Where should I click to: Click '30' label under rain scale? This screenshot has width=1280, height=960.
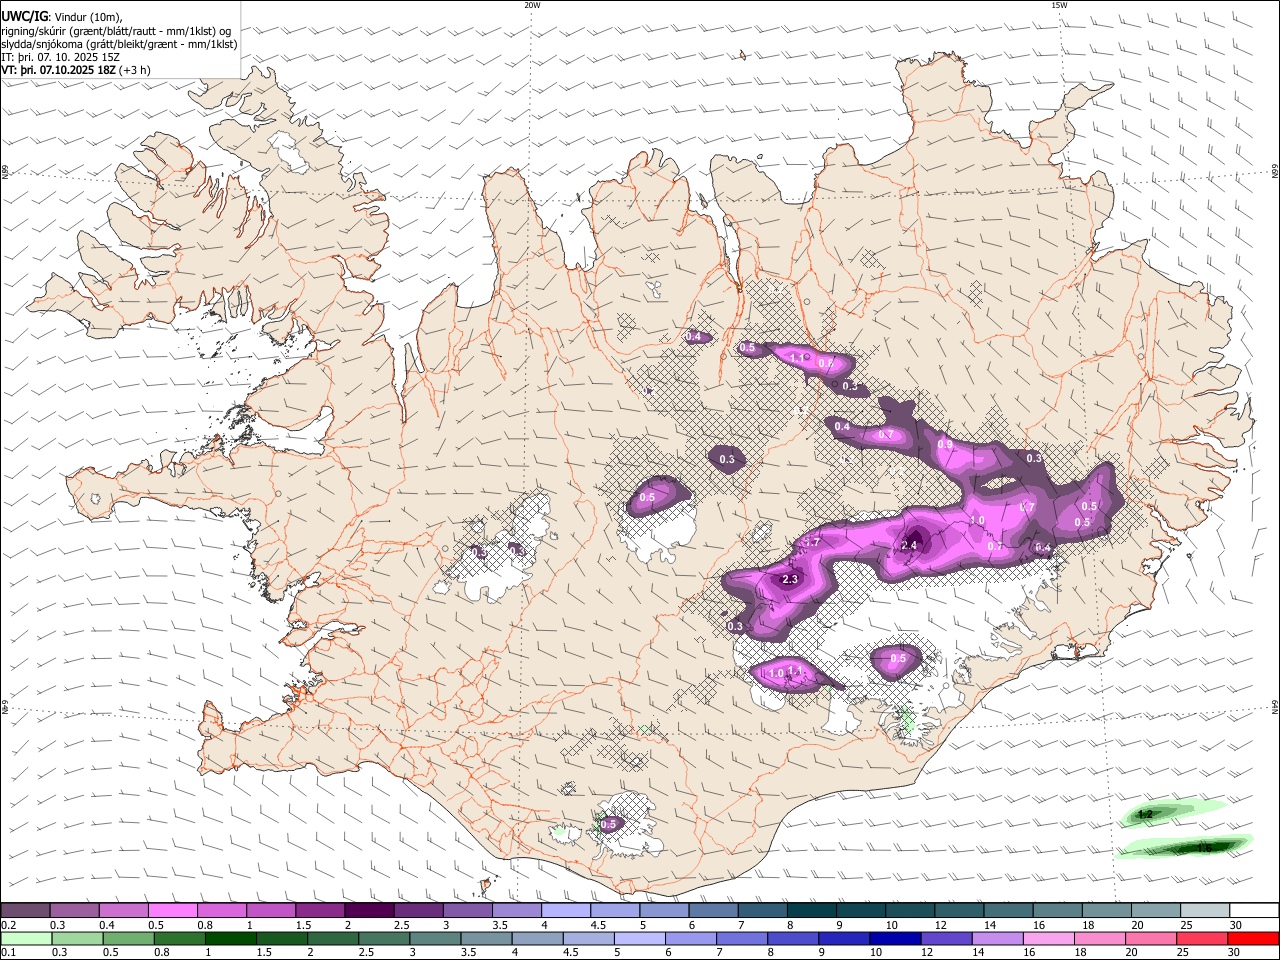tap(1236, 953)
